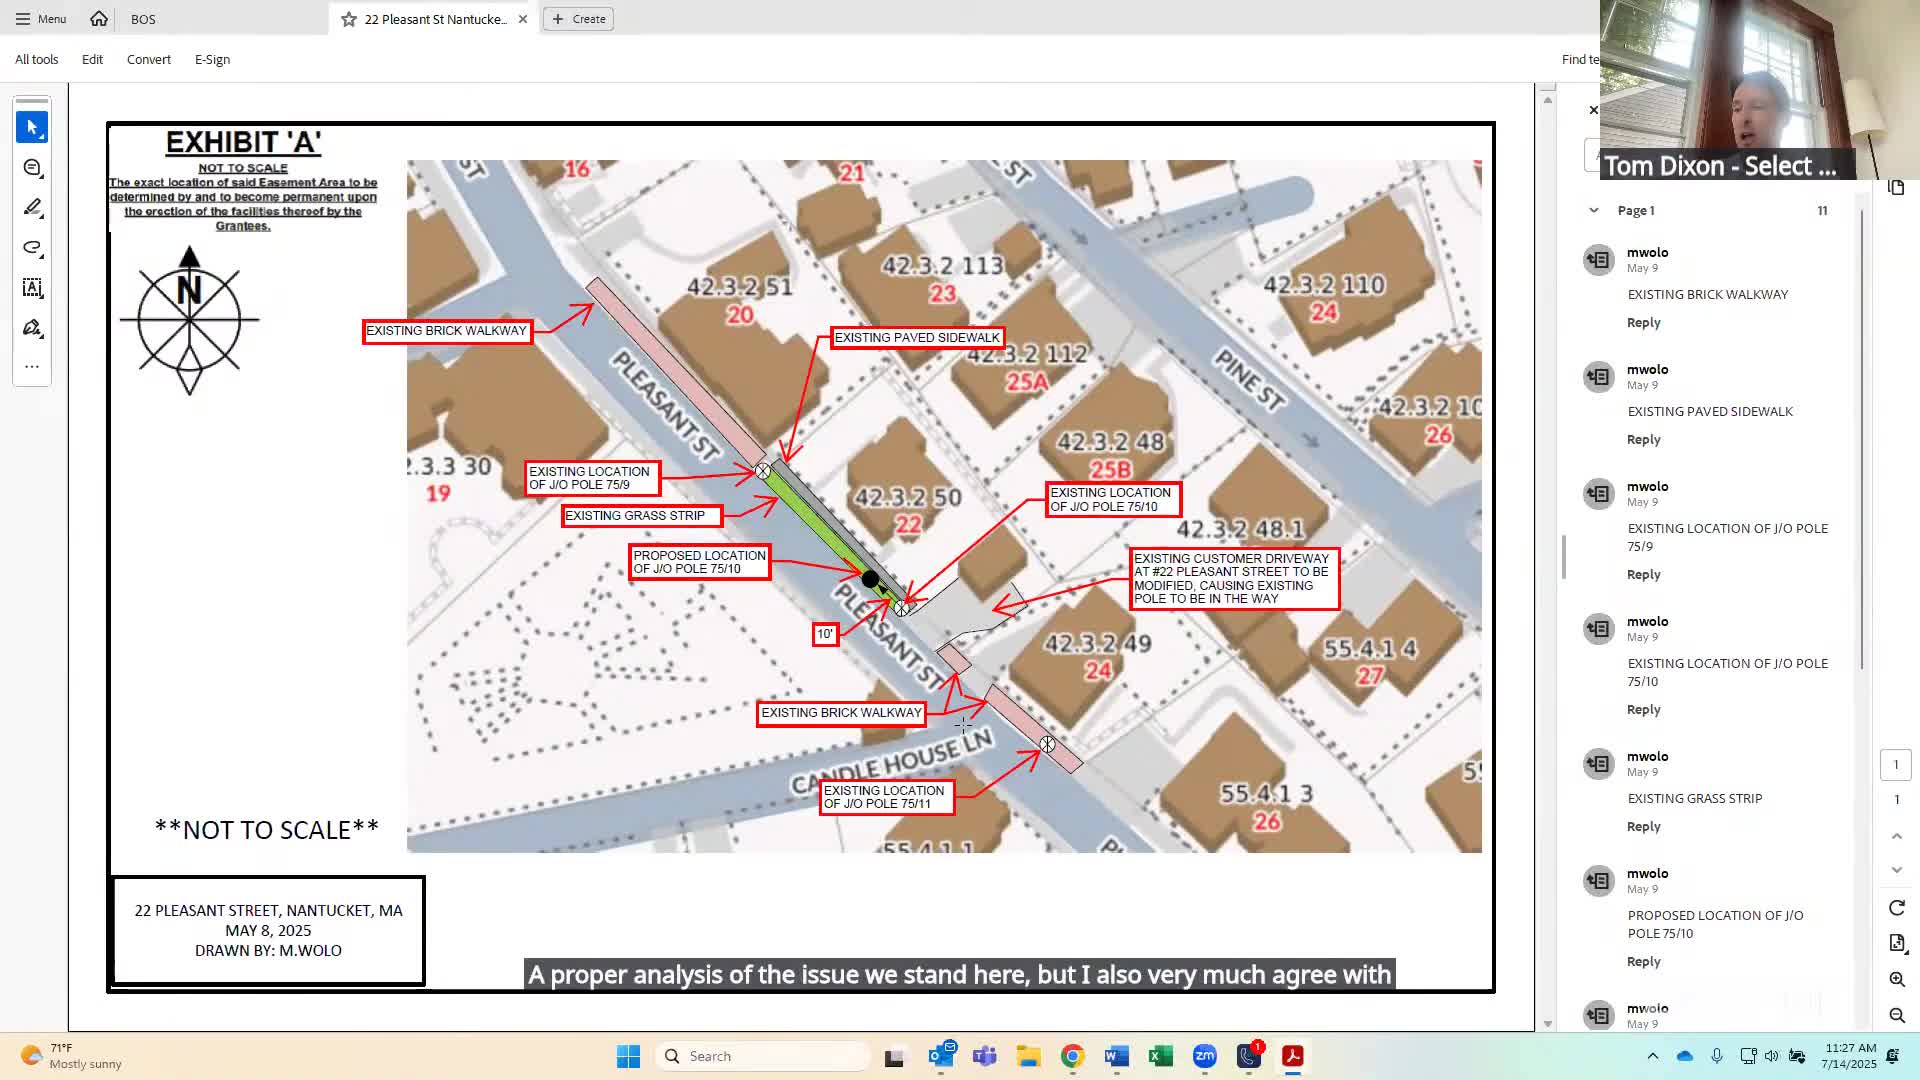This screenshot has width=1920, height=1080.
Task: Open more tools ellipsis in sidebar
Action: [32, 367]
